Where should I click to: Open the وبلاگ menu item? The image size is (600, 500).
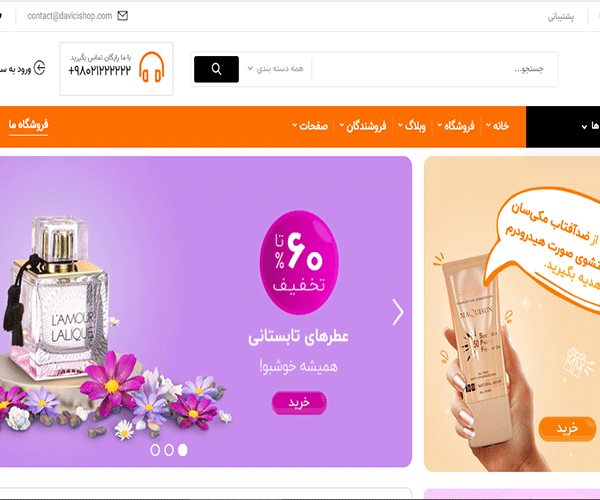[x=412, y=125]
